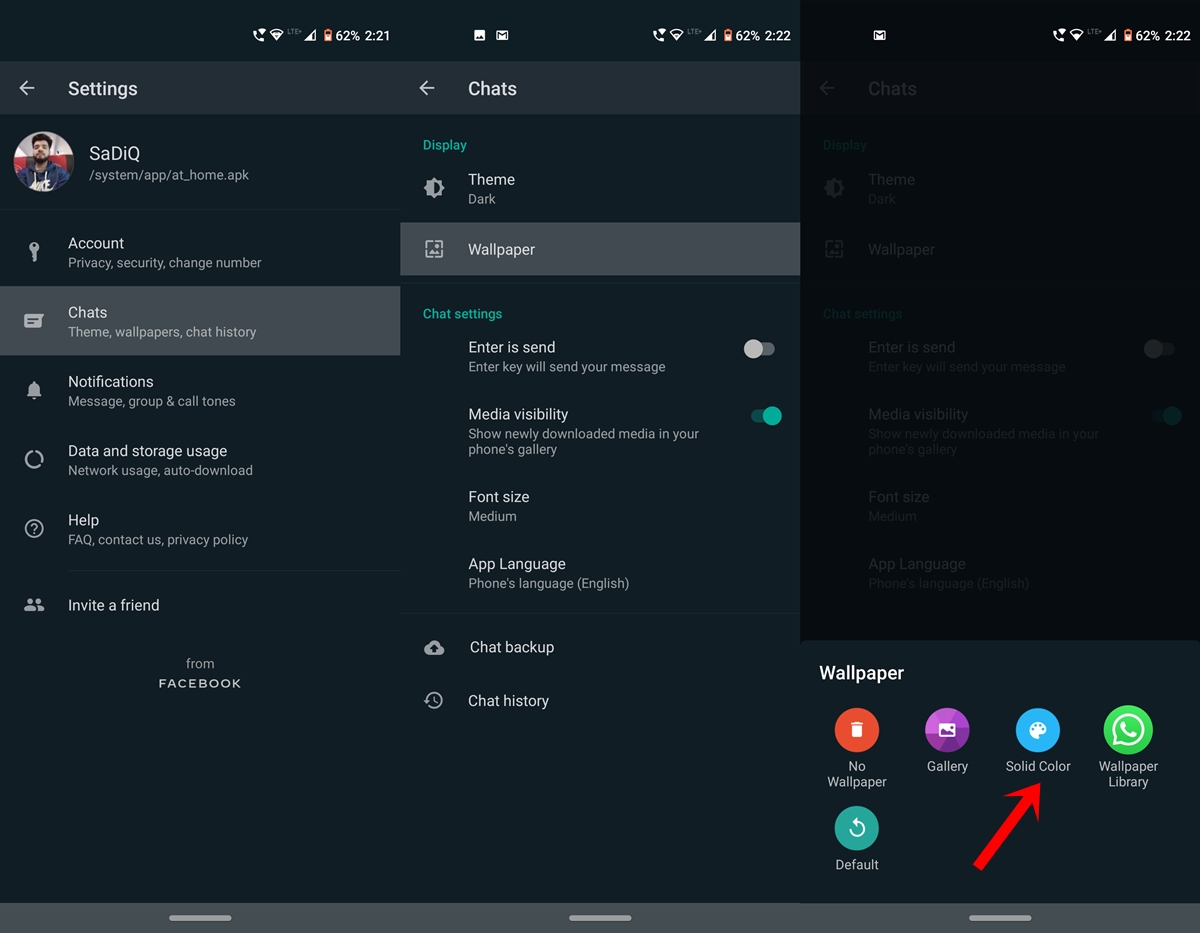Go back from the Settings screen
This screenshot has height=933, width=1200.
tap(27, 88)
